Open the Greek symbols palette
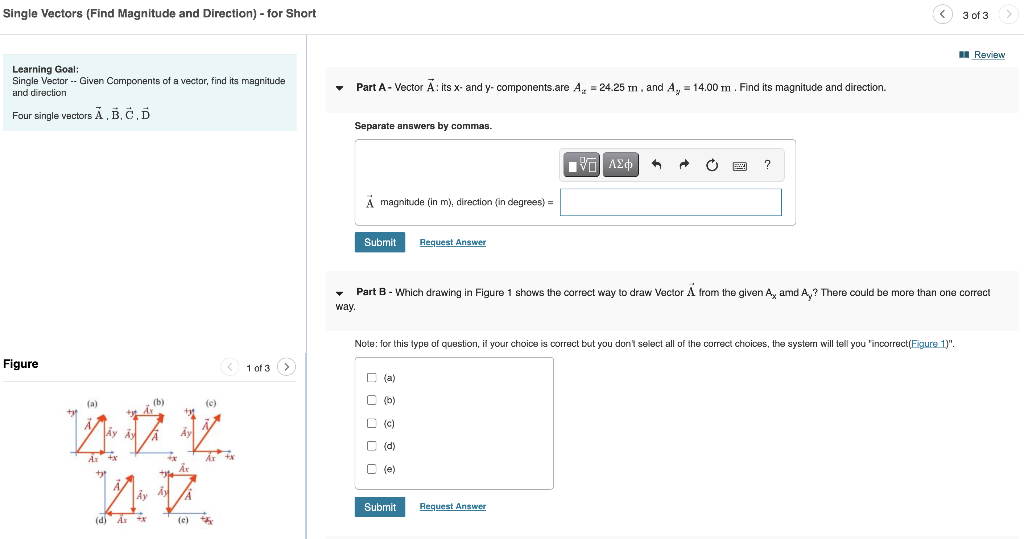 point(620,165)
